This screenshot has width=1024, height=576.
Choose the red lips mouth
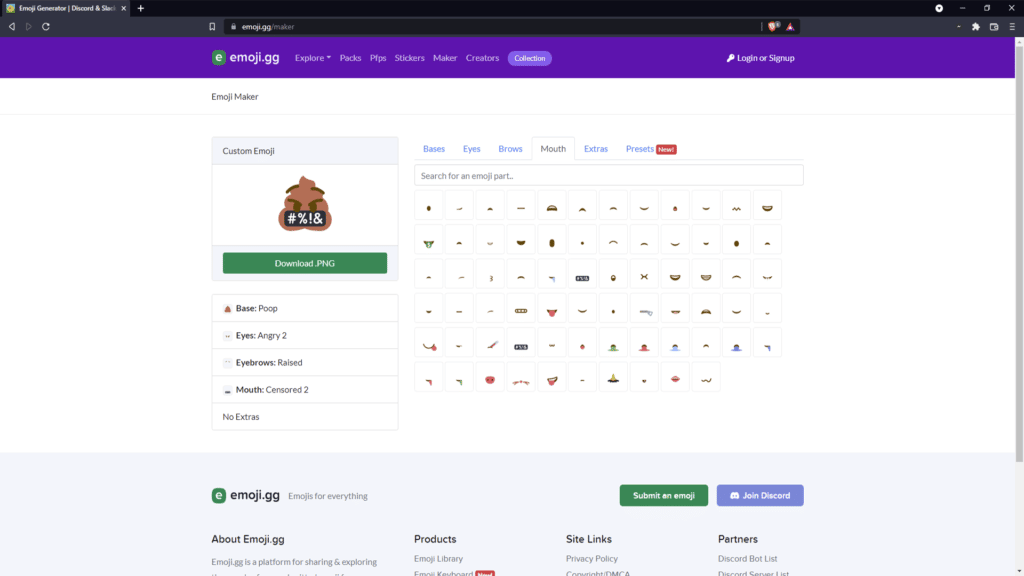(675, 378)
